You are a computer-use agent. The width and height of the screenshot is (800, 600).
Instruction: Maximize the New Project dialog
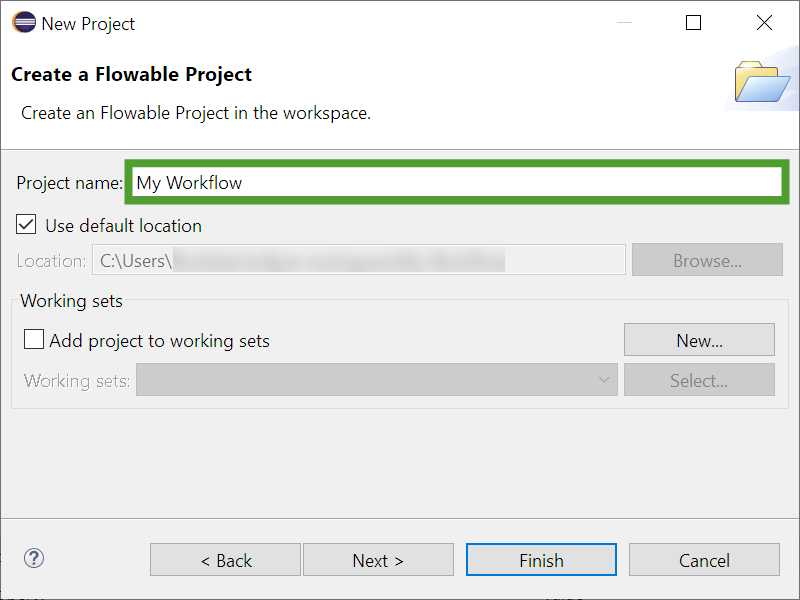(693, 23)
